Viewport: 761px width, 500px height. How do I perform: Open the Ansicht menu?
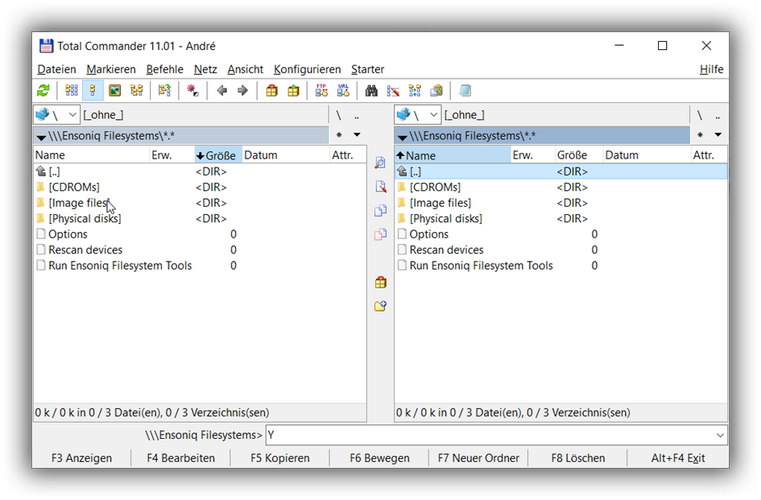[x=245, y=69]
